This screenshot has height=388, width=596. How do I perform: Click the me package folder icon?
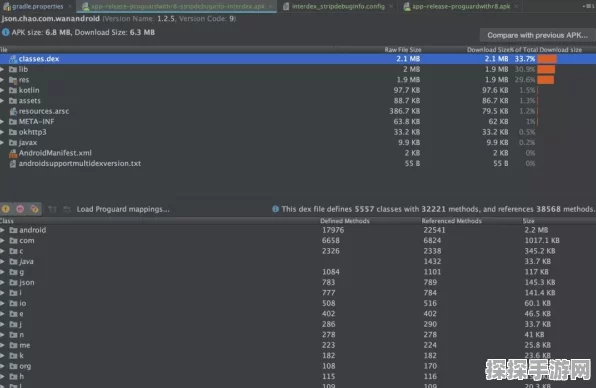pos(14,345)
